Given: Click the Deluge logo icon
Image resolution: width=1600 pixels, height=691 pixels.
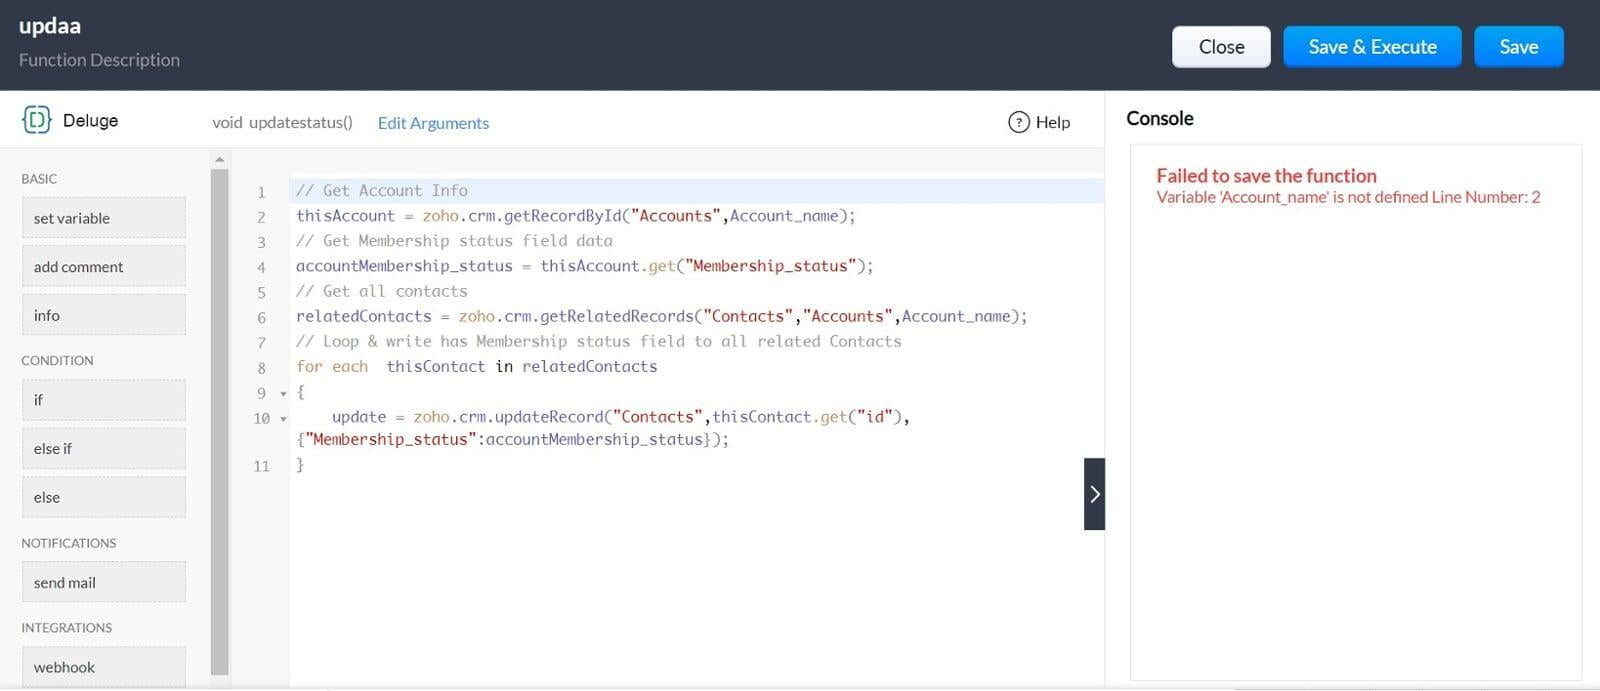Looking at the screenshot, I should [x=37, y=120].
